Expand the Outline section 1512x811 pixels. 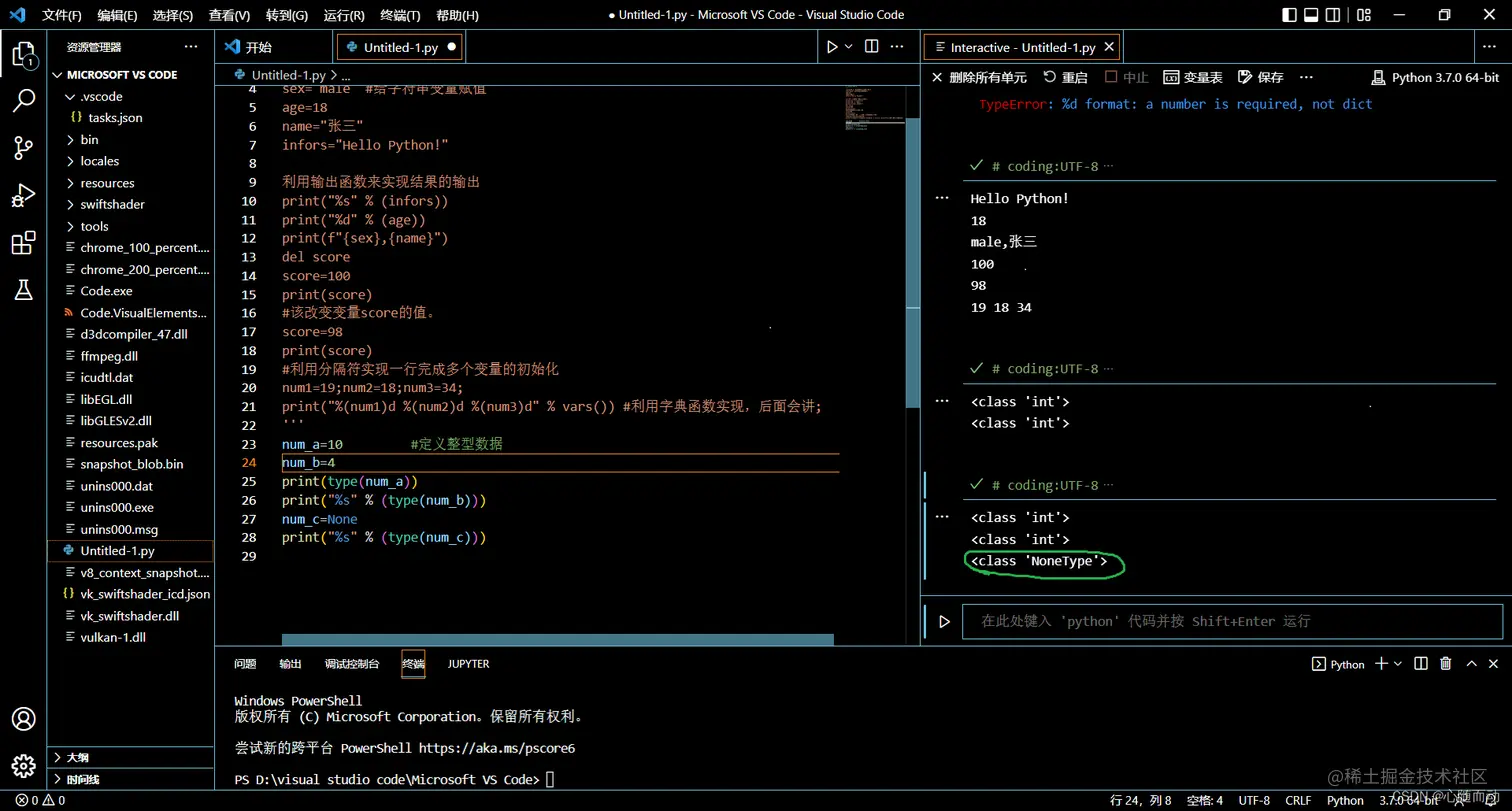pyautogui.click(x=130, y=757)
